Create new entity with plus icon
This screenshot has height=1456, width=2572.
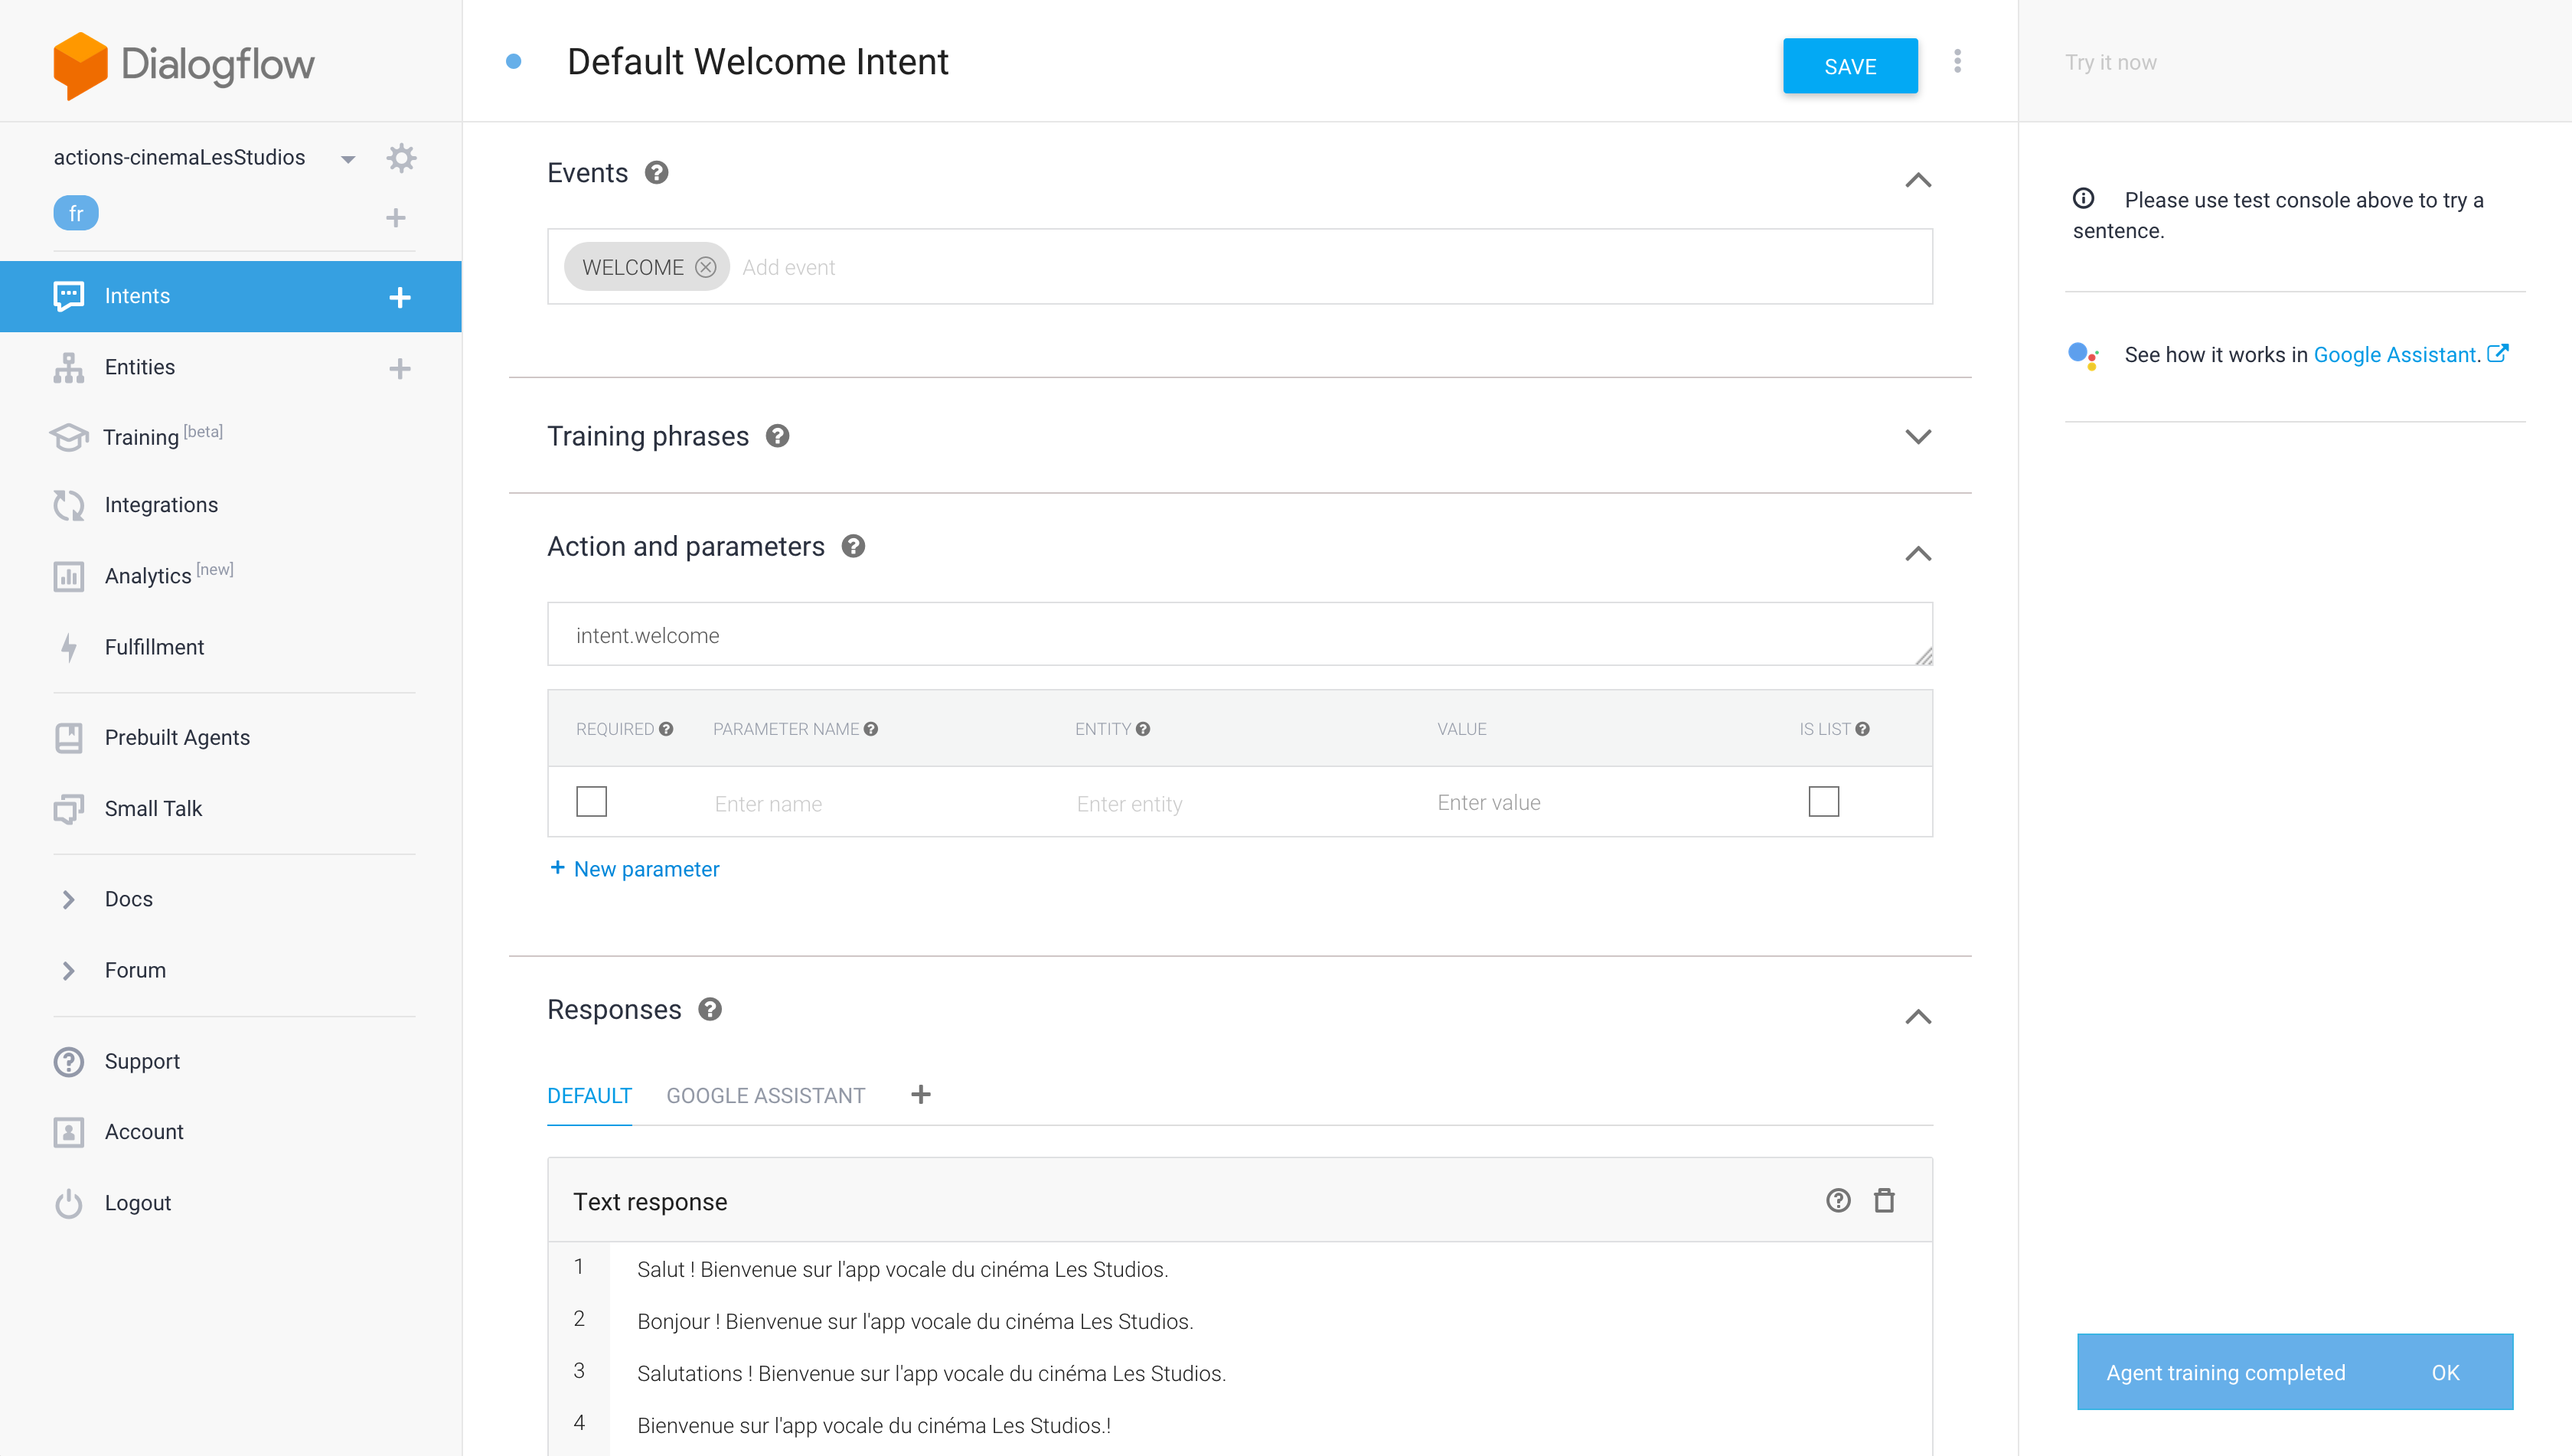(400, 368)
